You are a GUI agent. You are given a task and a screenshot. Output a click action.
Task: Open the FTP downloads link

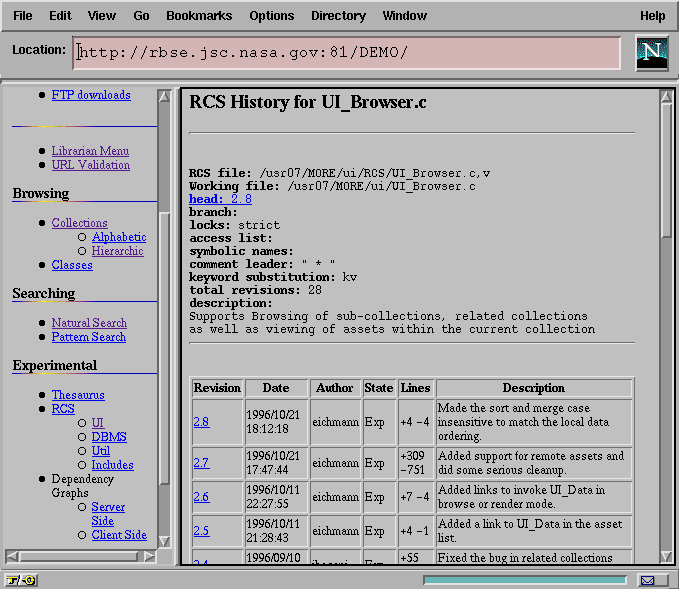click(91, 95)
